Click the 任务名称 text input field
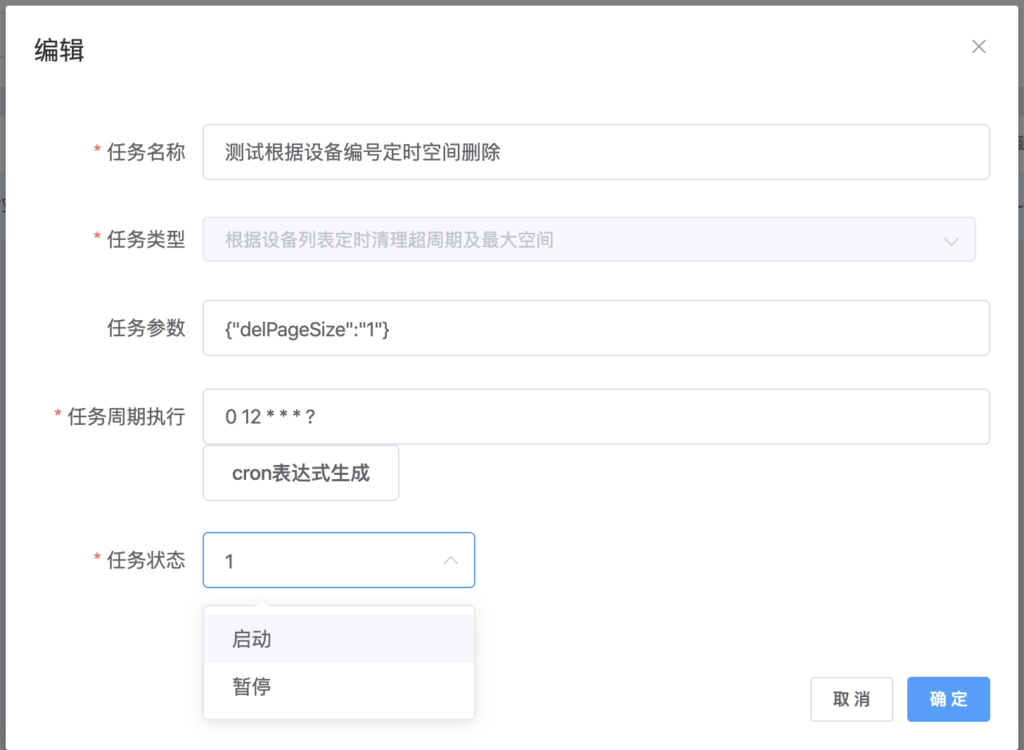The width and height of the screenshot is (1024, 750). pos(595,152)
